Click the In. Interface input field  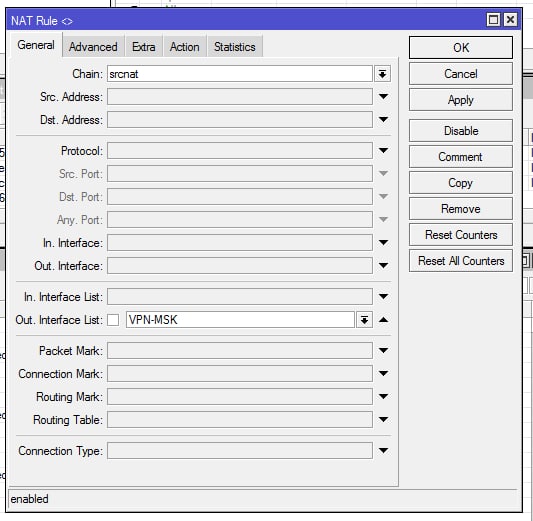tap(240, 243)
